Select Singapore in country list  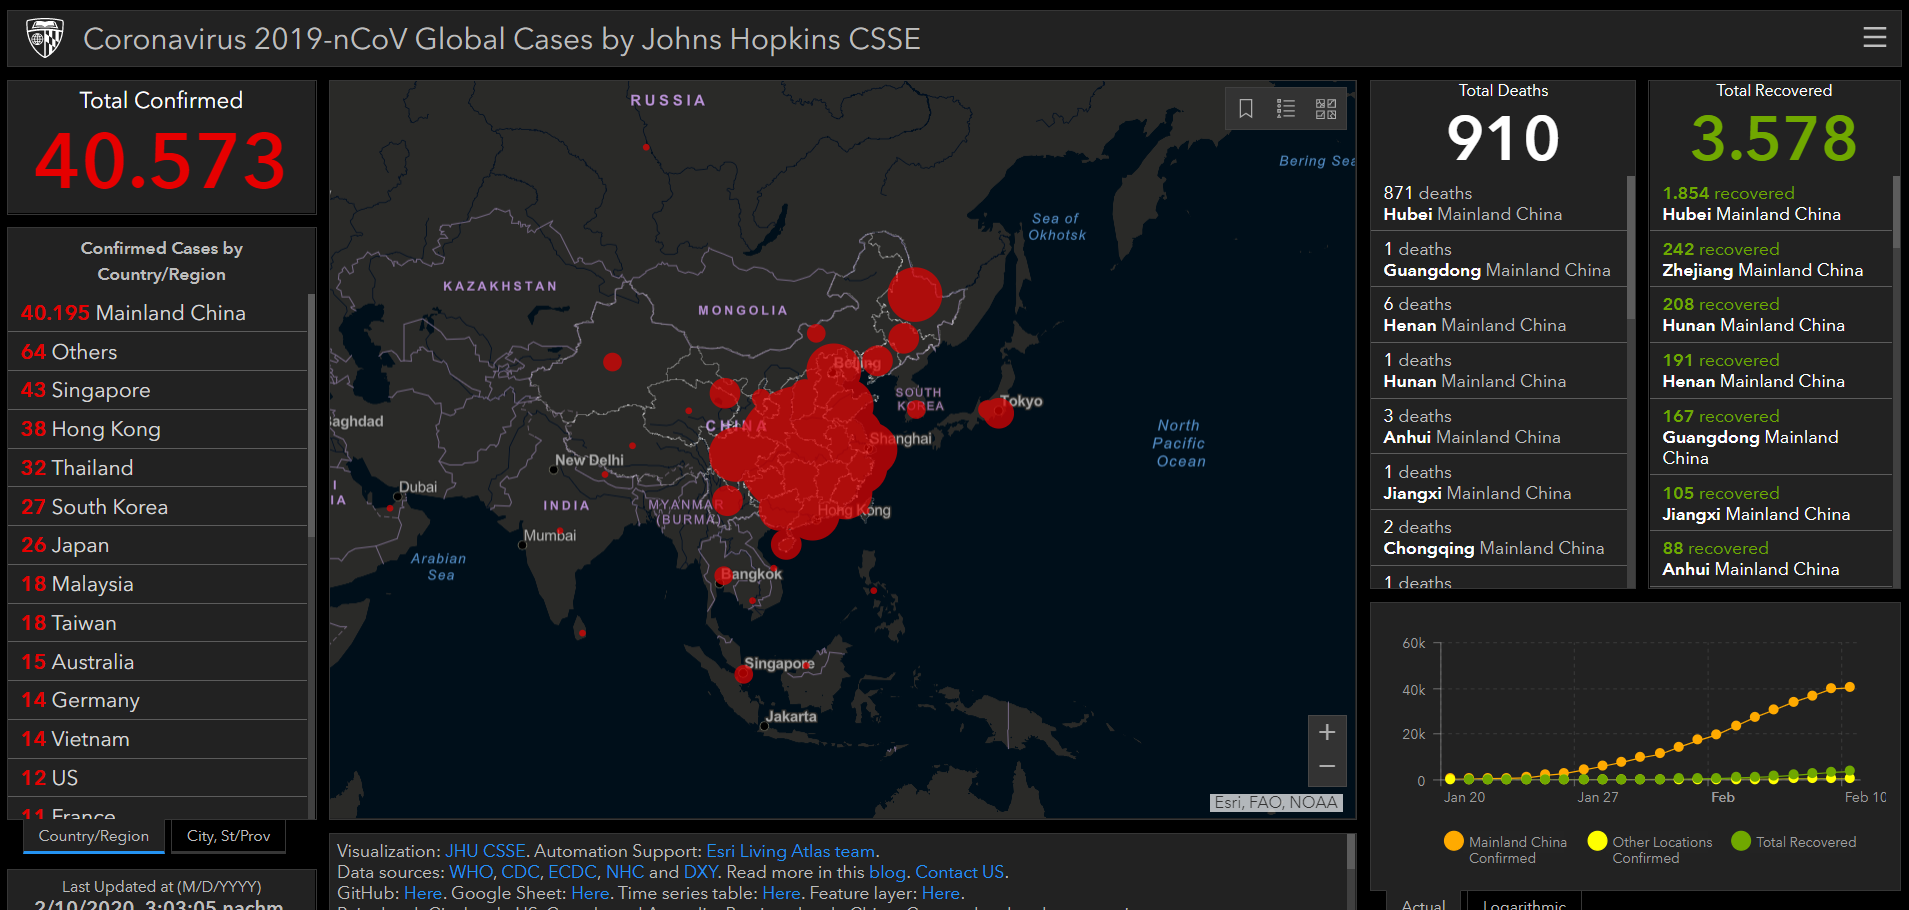click(158, 390)
